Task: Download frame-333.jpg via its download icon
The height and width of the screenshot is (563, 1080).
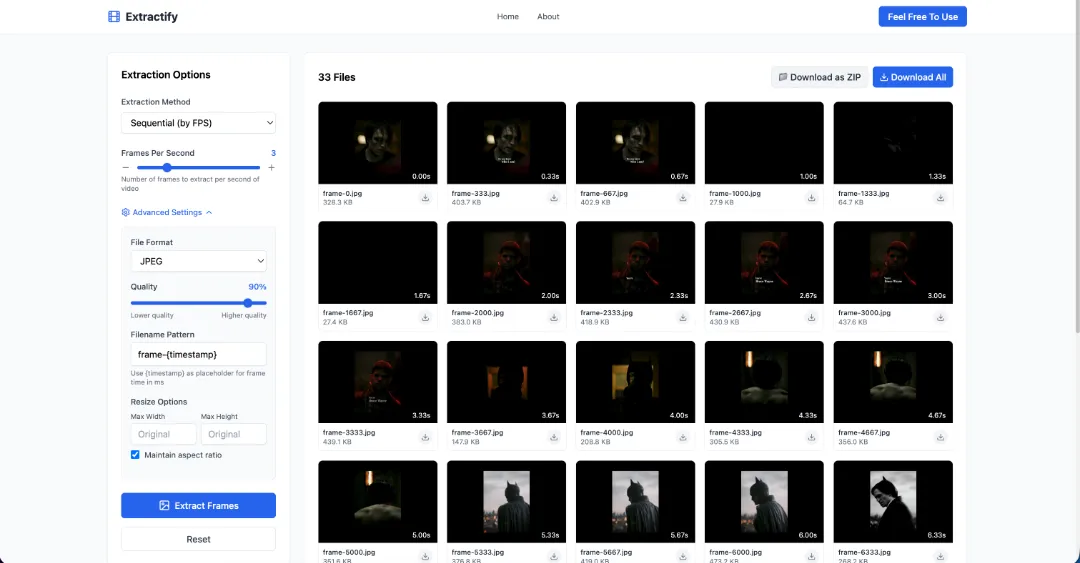Action: tap(554, 198)
